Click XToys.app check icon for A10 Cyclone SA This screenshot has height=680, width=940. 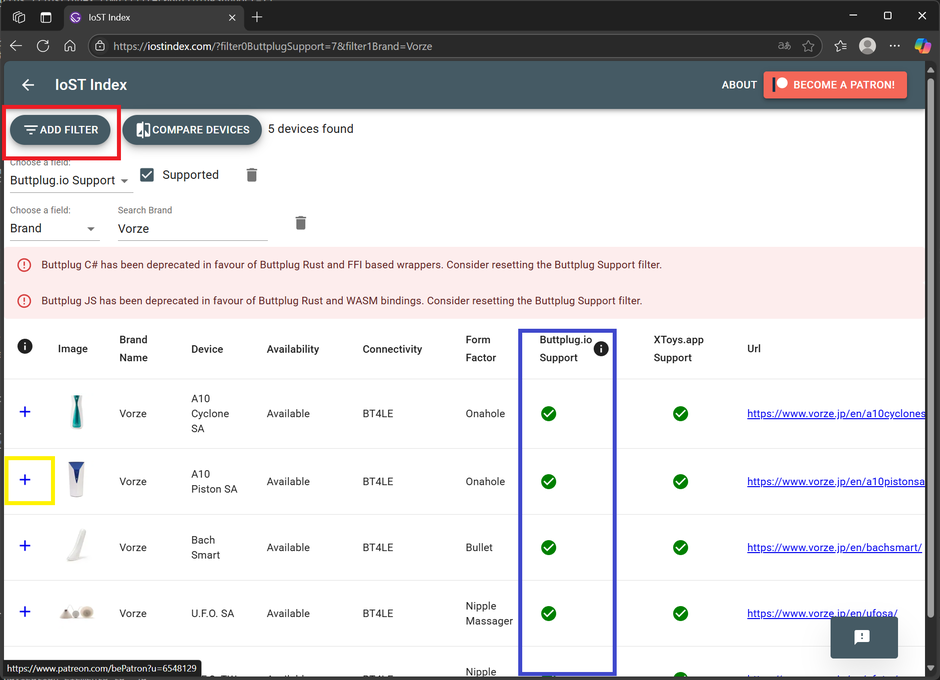[680, 414]
